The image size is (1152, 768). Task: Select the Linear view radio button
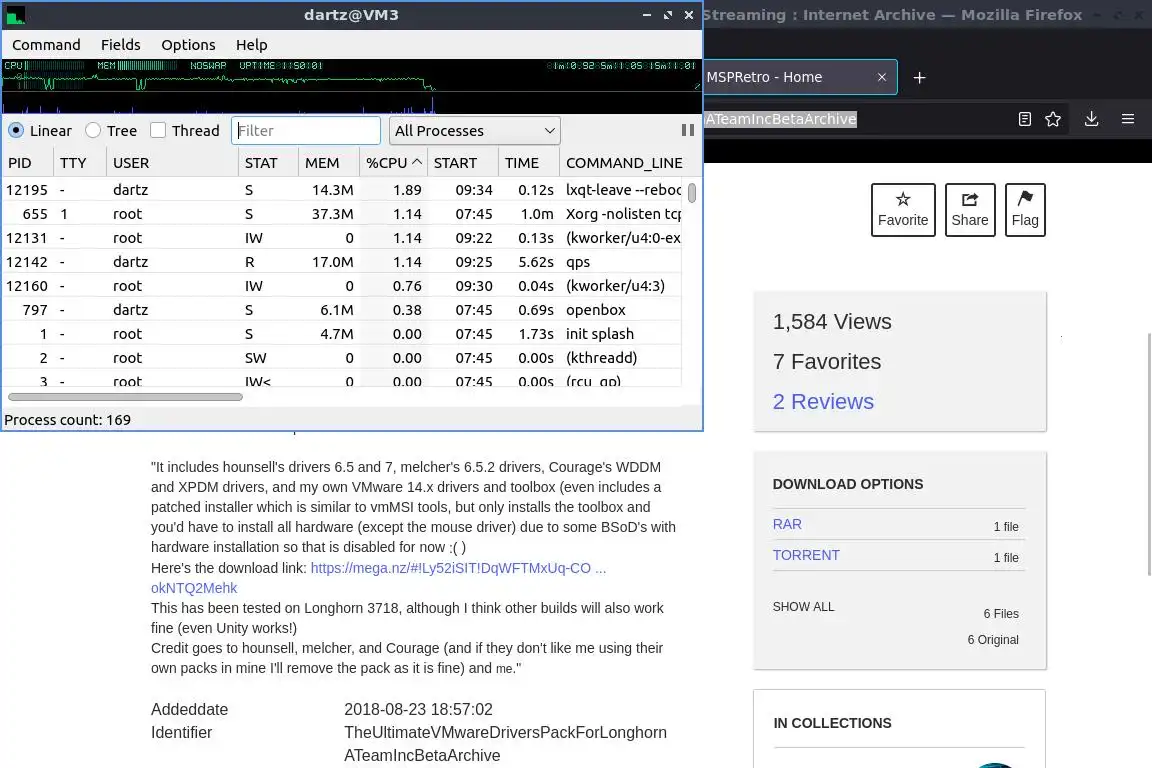16,131
